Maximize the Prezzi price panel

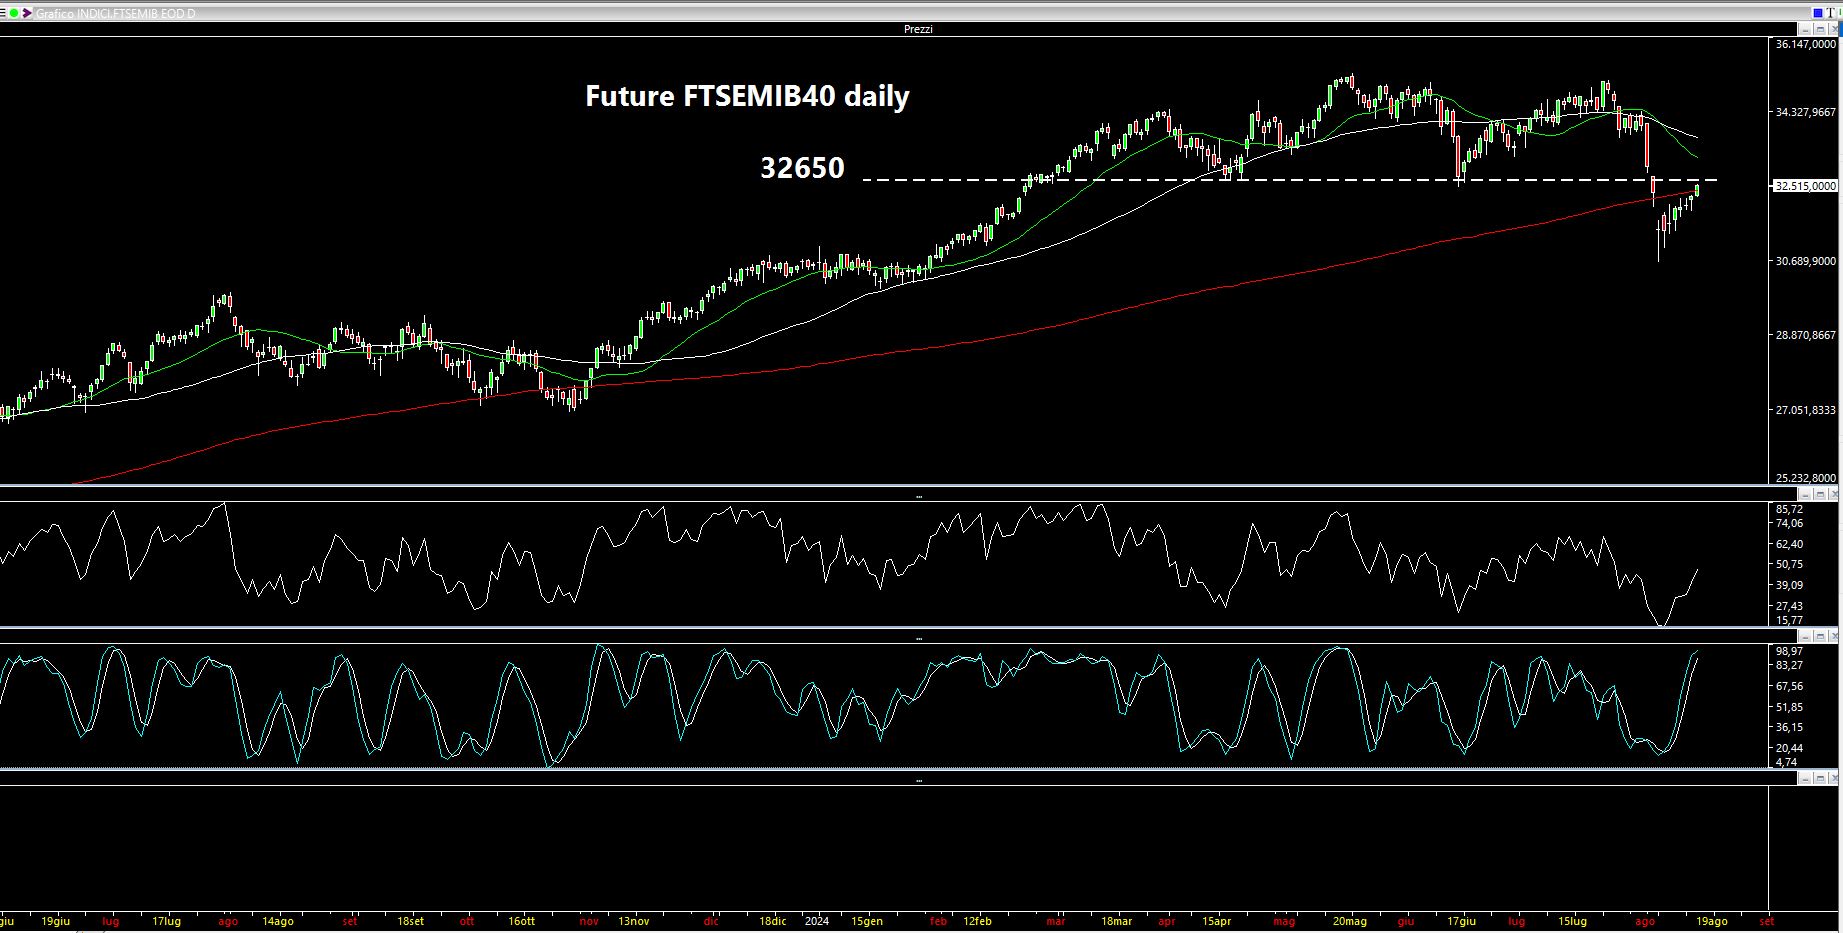click(1820, 30)
